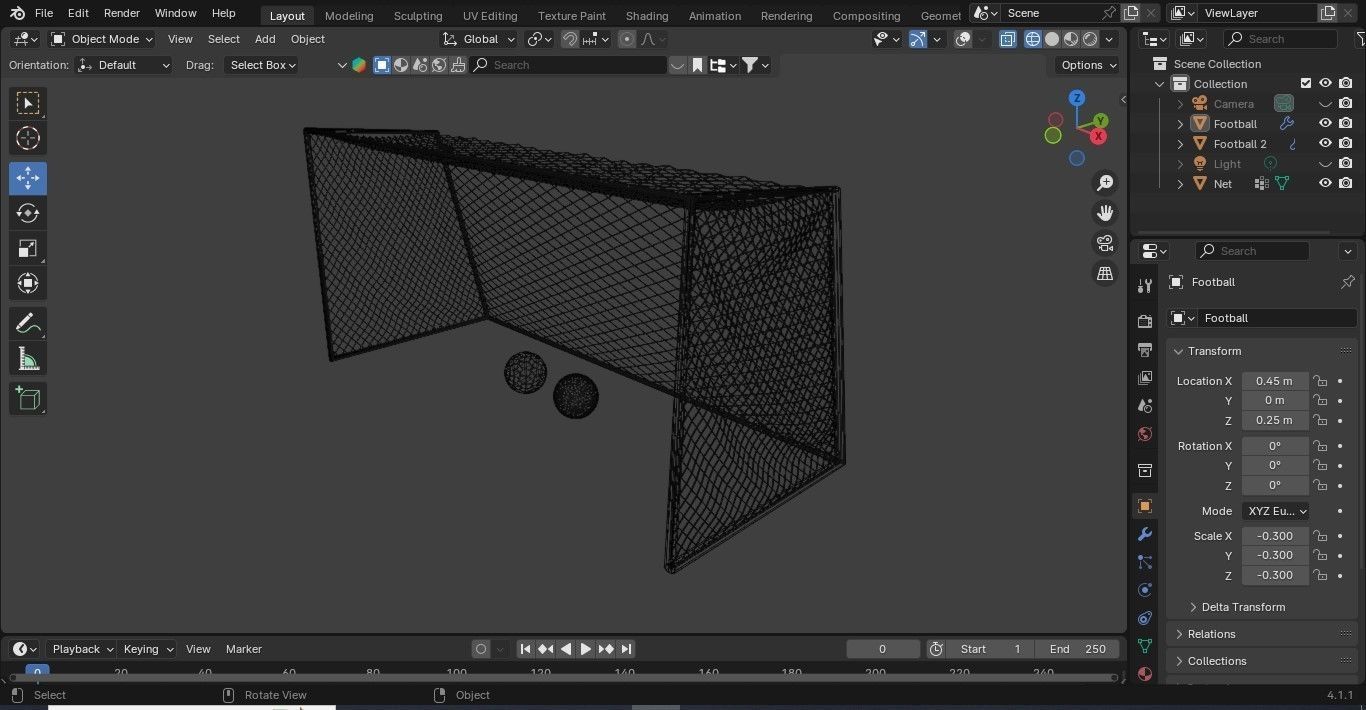Open the Modifiers properties tab
This screenshot has height=710, width=1366.
(x=1145, y=534)
